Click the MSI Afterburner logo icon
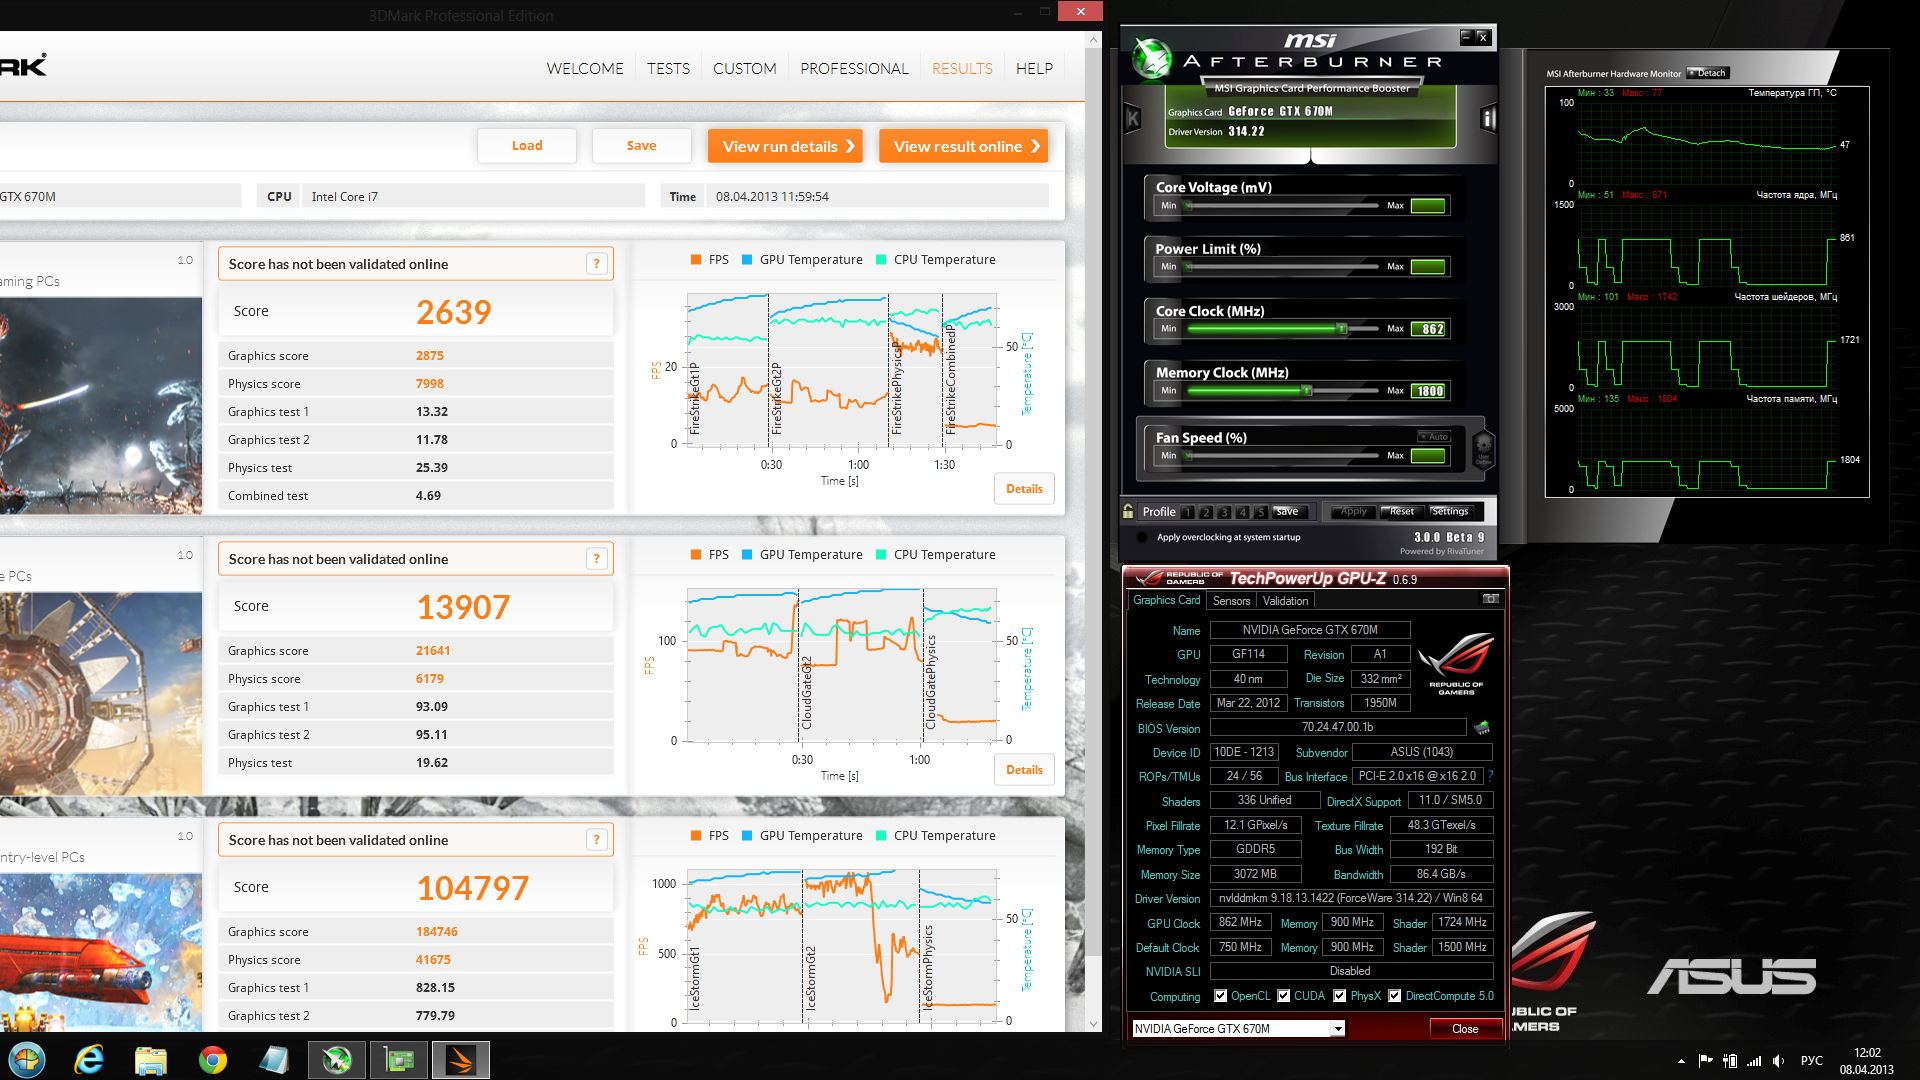 (1151, 58)
